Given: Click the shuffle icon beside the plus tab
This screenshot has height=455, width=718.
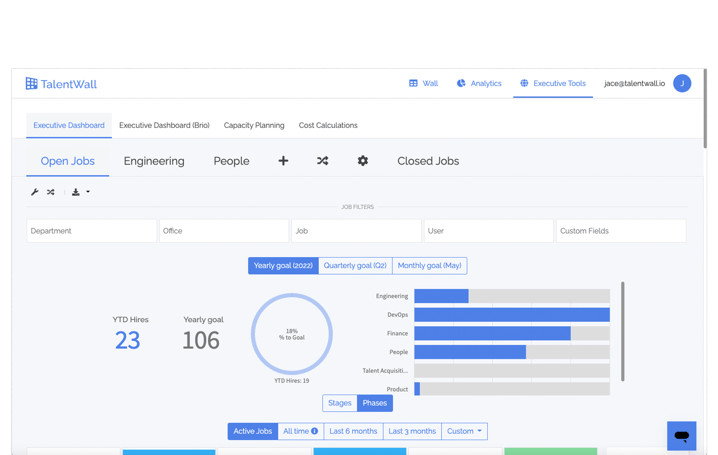Looking at the screenshot, I should tap(322, 161).
